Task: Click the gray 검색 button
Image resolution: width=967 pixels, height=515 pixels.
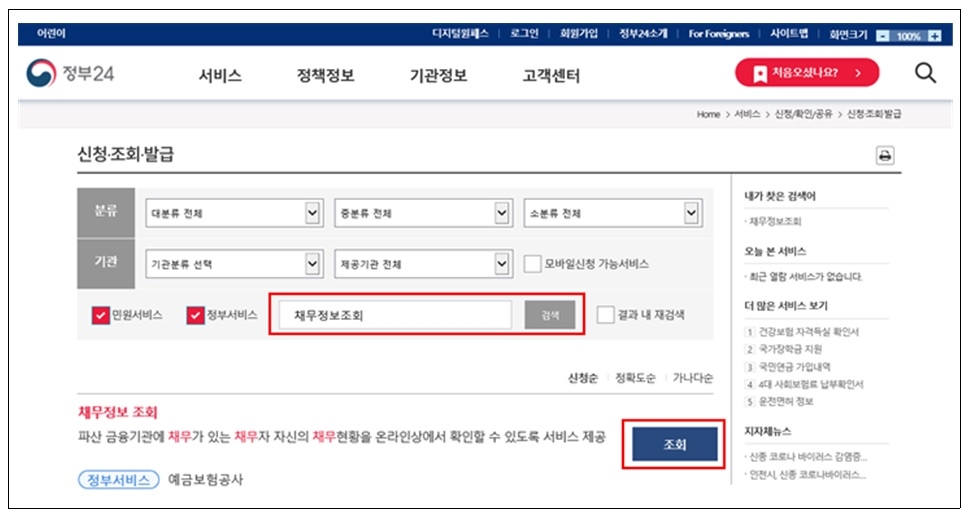Action: tap(550, 315)
